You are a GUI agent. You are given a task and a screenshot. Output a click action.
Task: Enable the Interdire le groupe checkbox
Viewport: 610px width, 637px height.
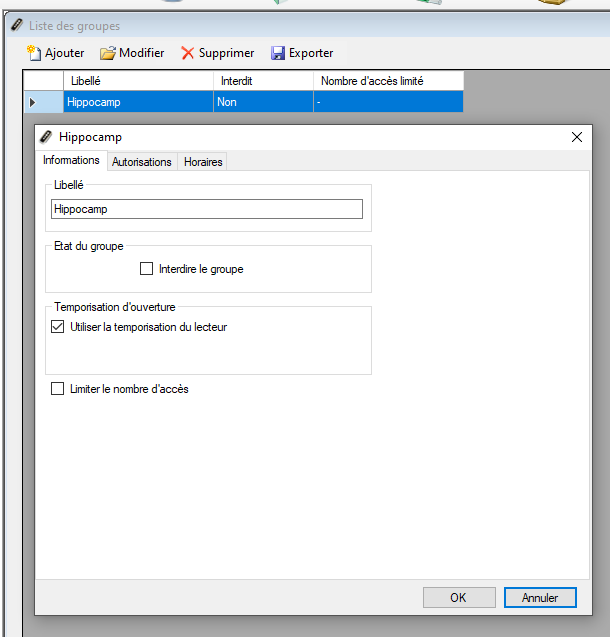(x=147, y=269)
